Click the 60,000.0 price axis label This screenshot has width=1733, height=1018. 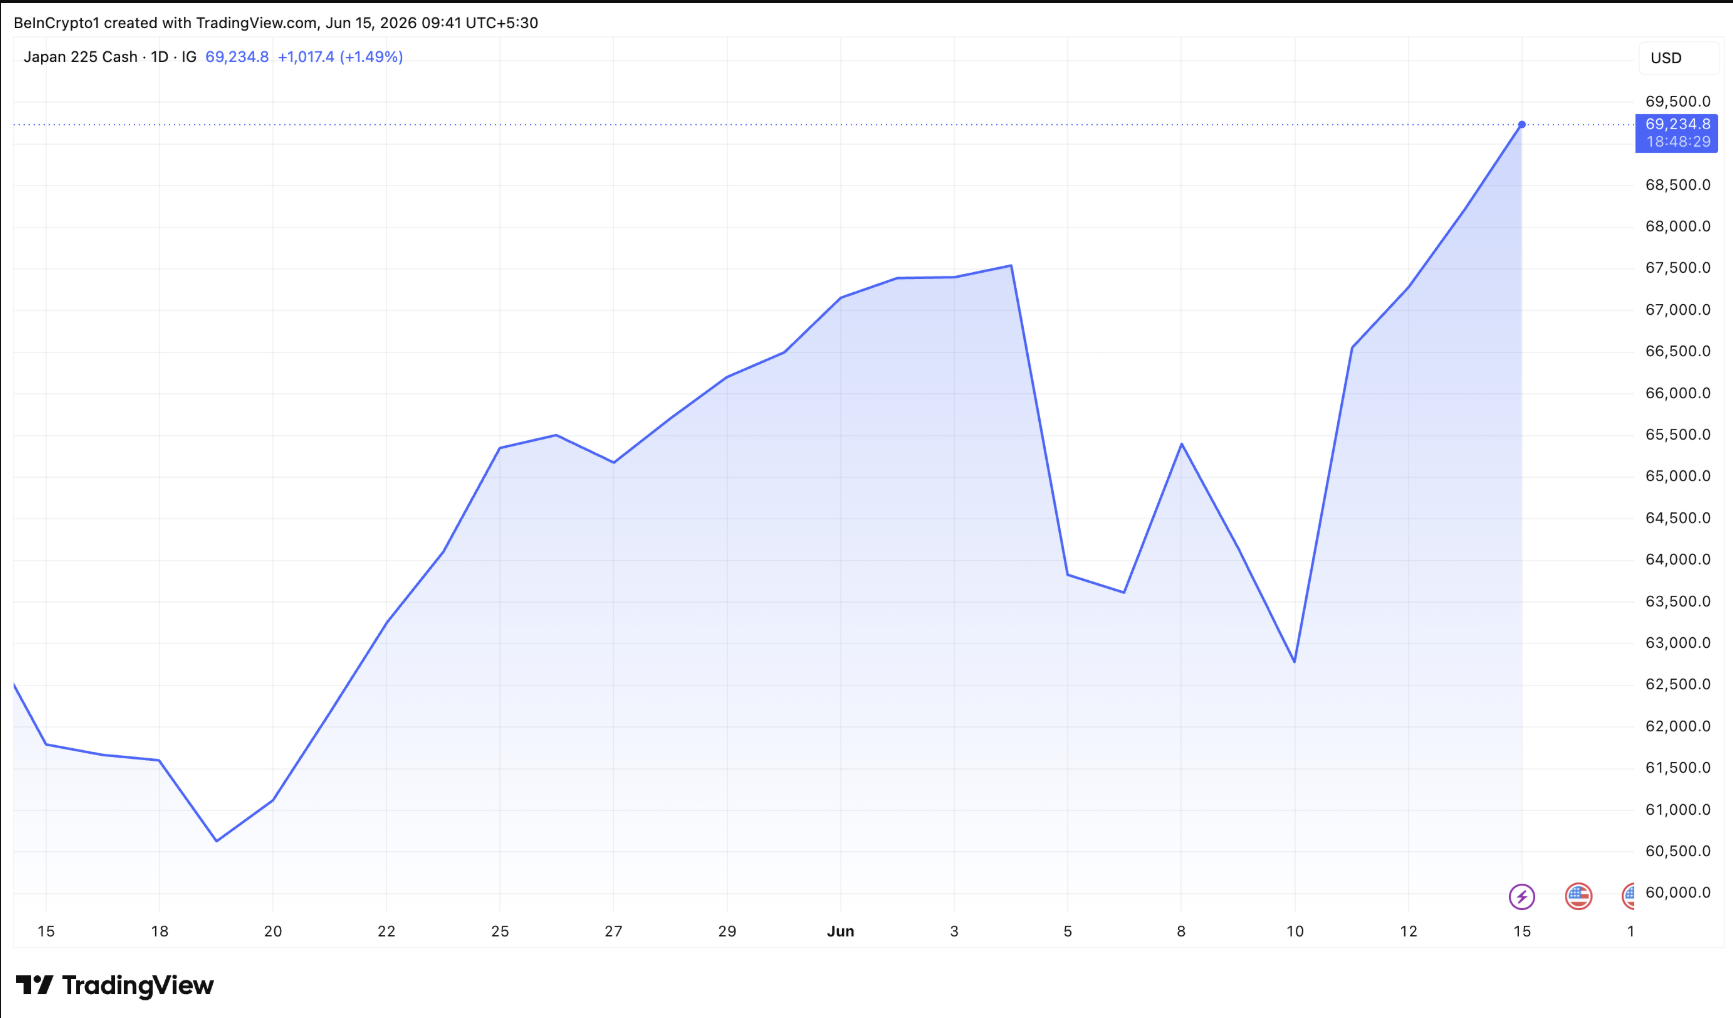[x=1678, y=893]
